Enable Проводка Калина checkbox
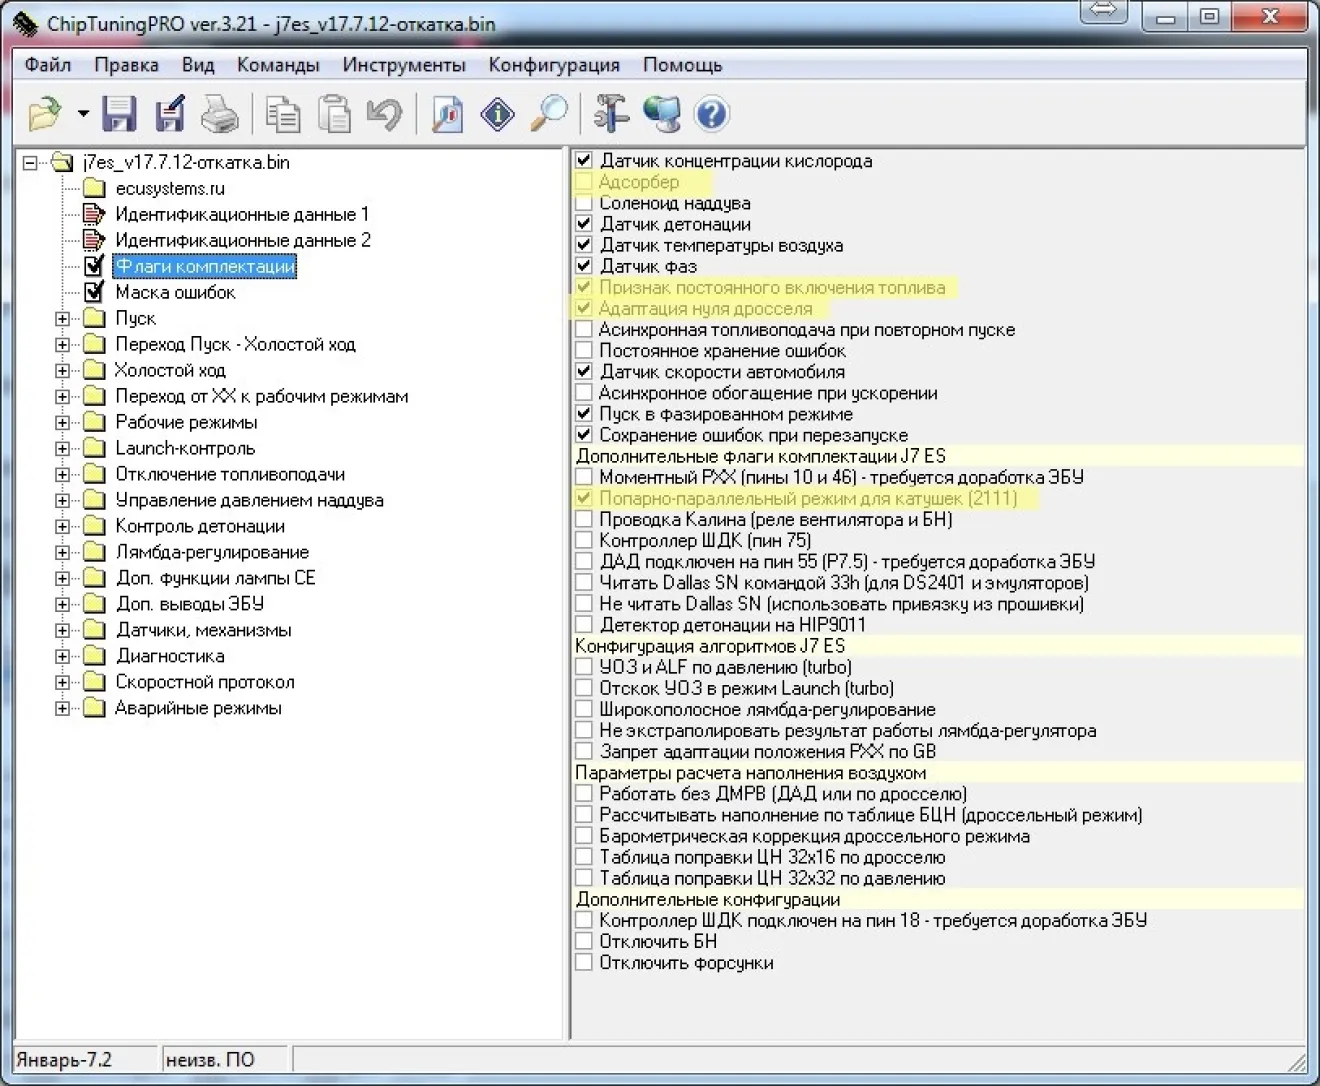 pos(584,519)
